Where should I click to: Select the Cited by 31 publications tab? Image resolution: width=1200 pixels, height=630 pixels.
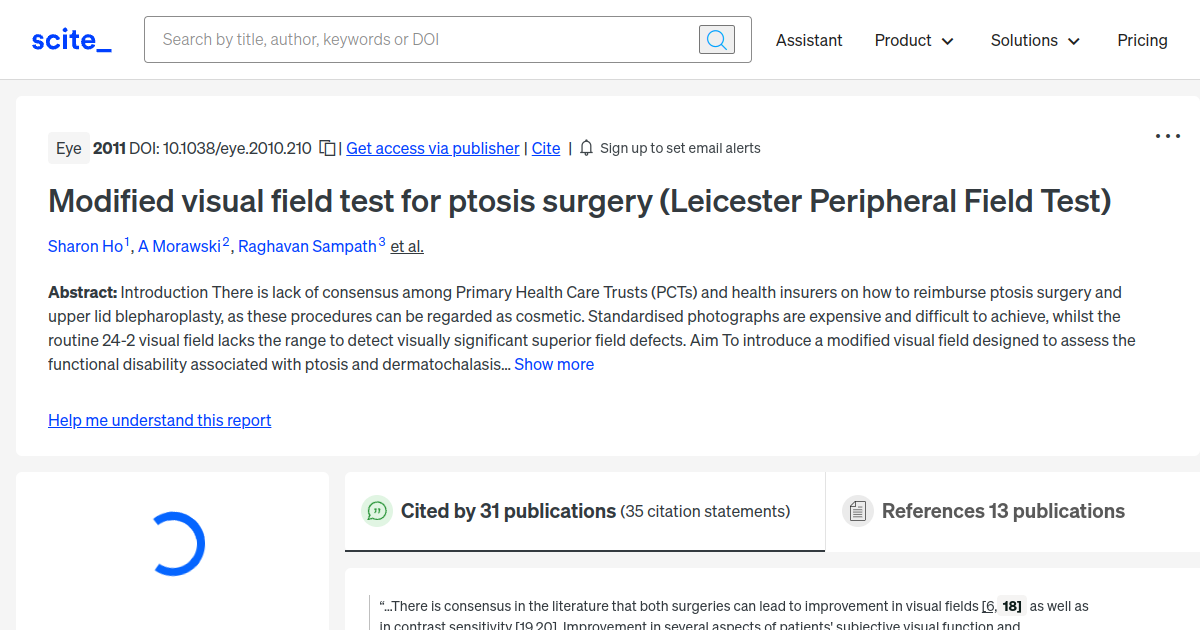click(x=508, y=510)
